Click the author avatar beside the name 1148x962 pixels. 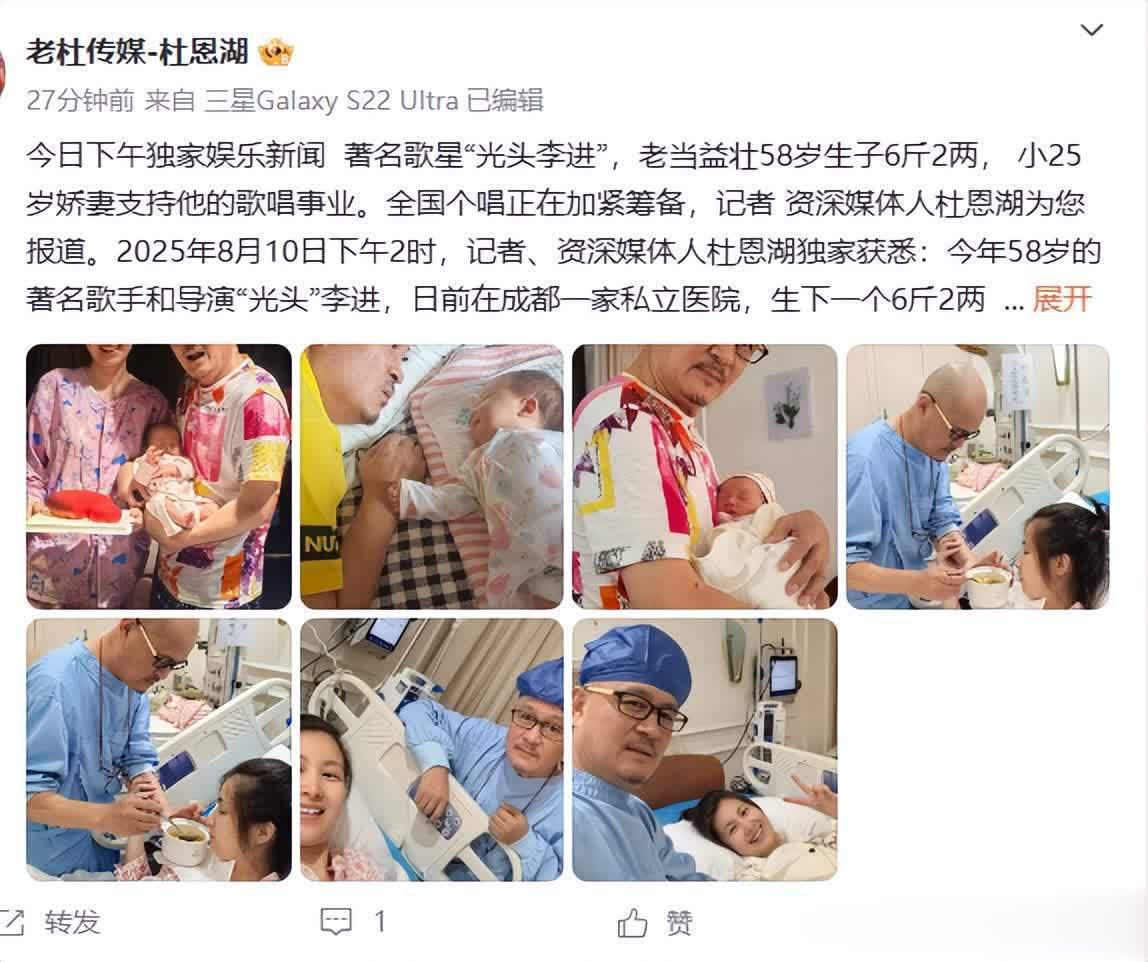[x=2, y=73]
